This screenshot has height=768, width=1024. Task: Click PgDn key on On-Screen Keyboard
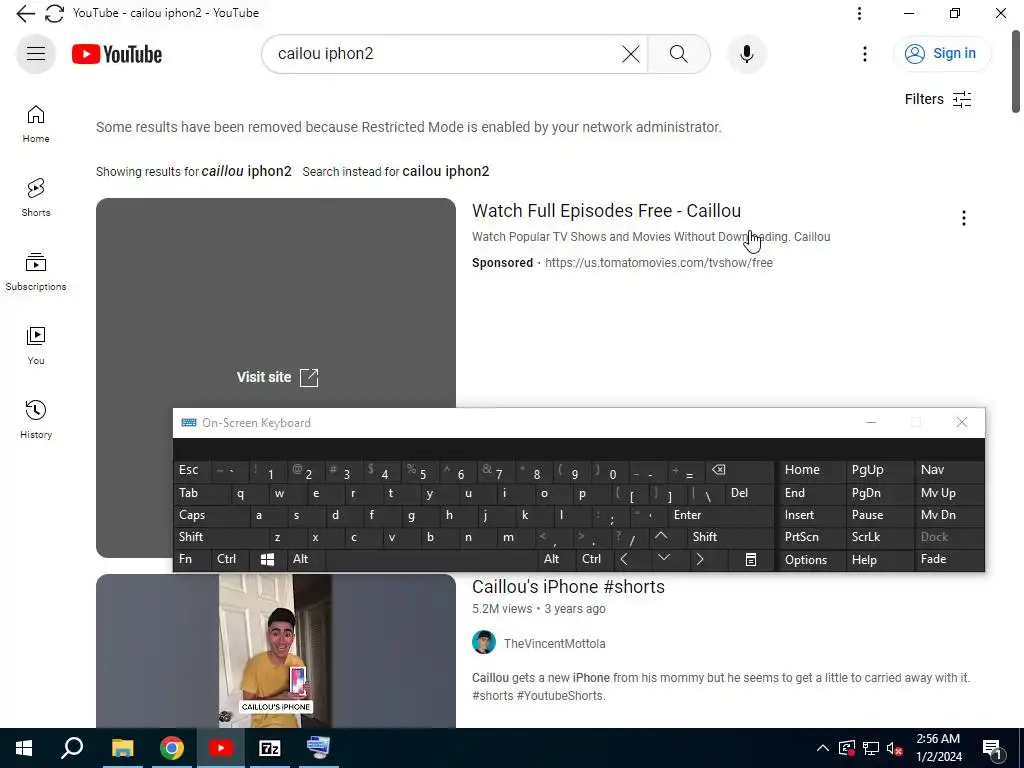click(880, 494)
